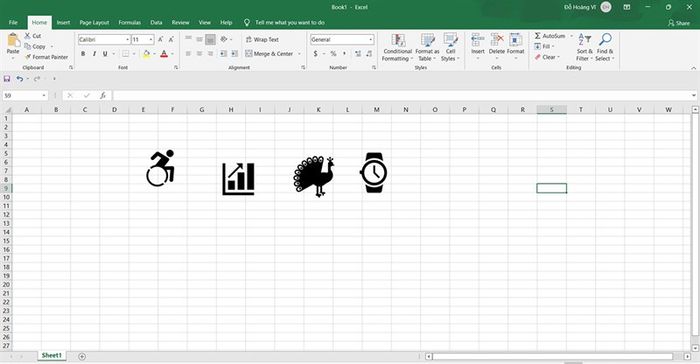Switch to the Formulas tab

click(129, 22)
